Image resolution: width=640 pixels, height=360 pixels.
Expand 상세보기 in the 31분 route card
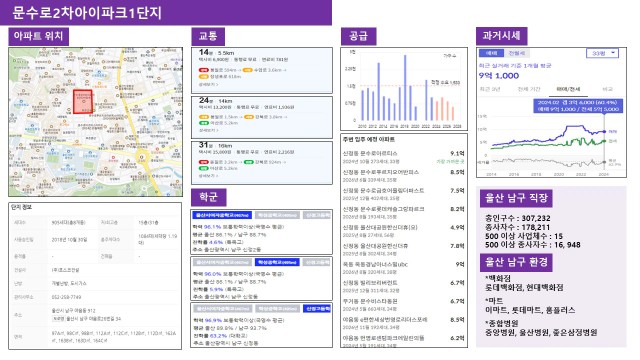coord(208,176)
